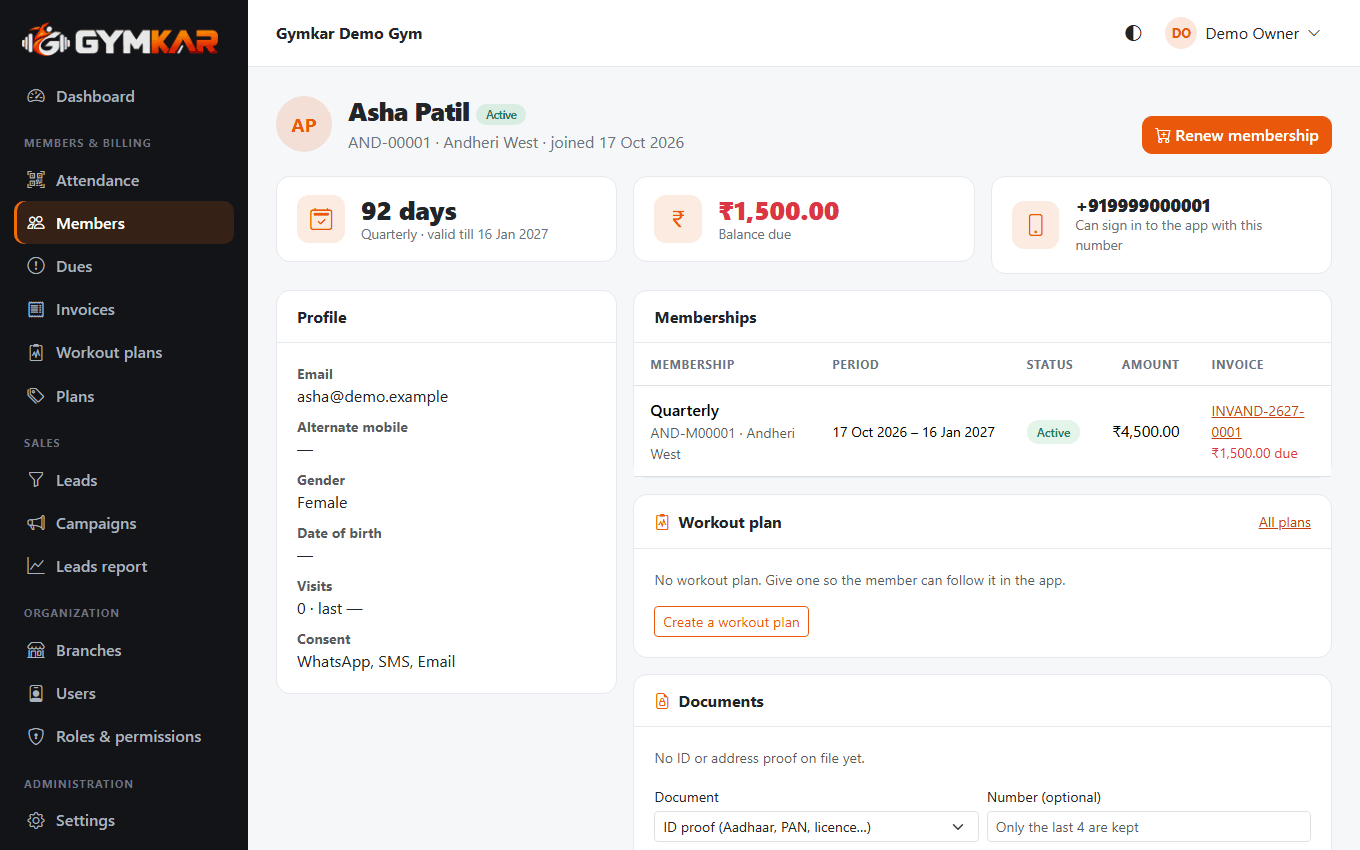Click the ₹1,500.00 balance due amount
The width and height of the screenshot is (1360, 850).
pyautogui.click(x=779, y=211)
